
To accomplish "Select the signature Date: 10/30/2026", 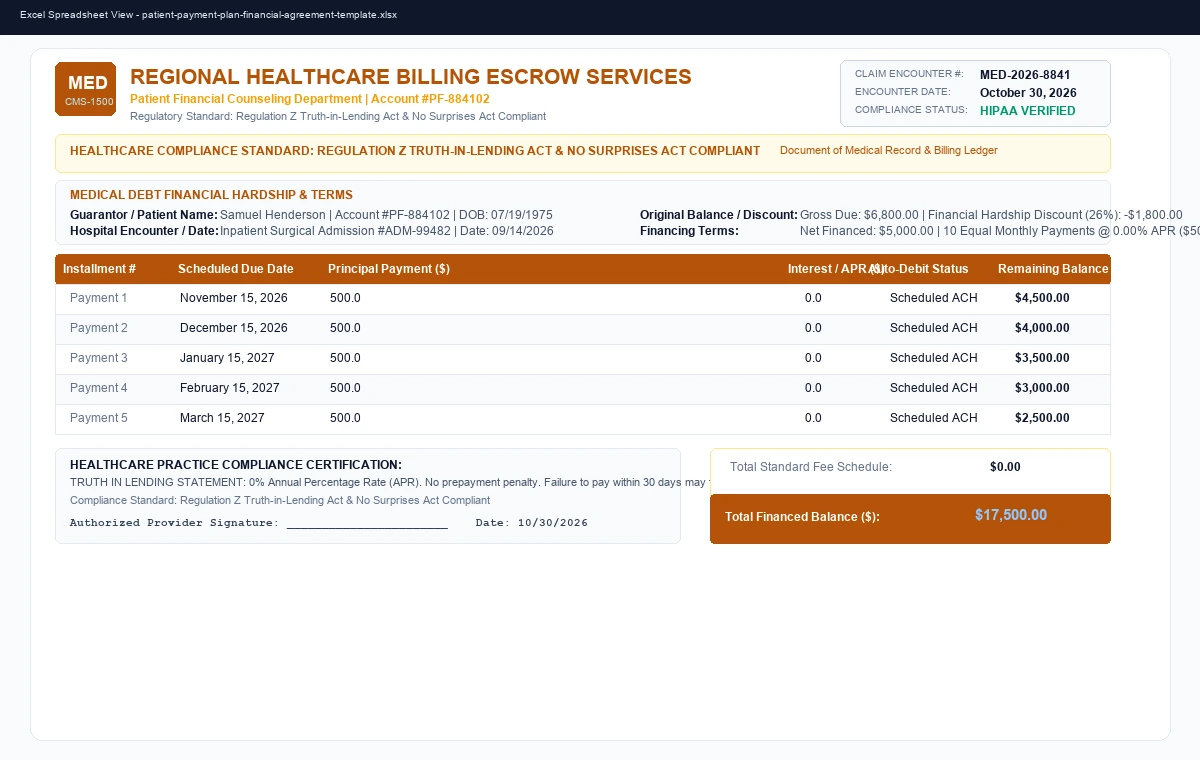I will pos(532,523).
